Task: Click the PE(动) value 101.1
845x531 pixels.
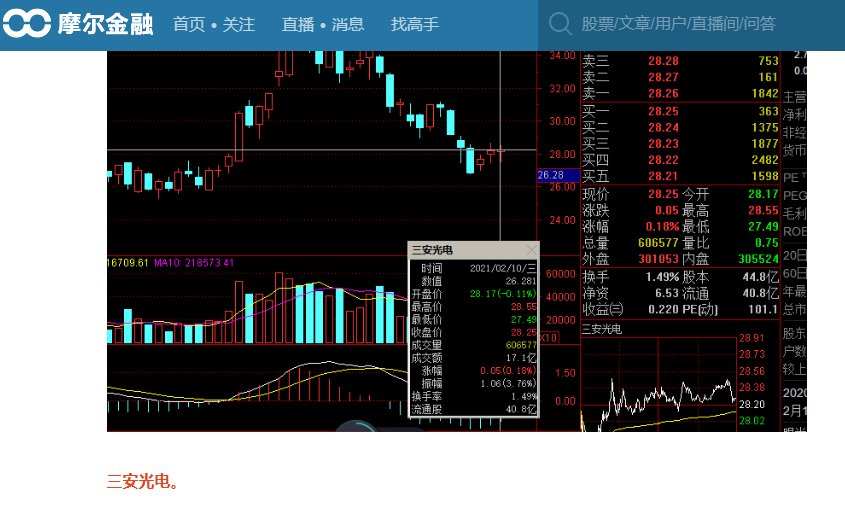Action: 763,309
